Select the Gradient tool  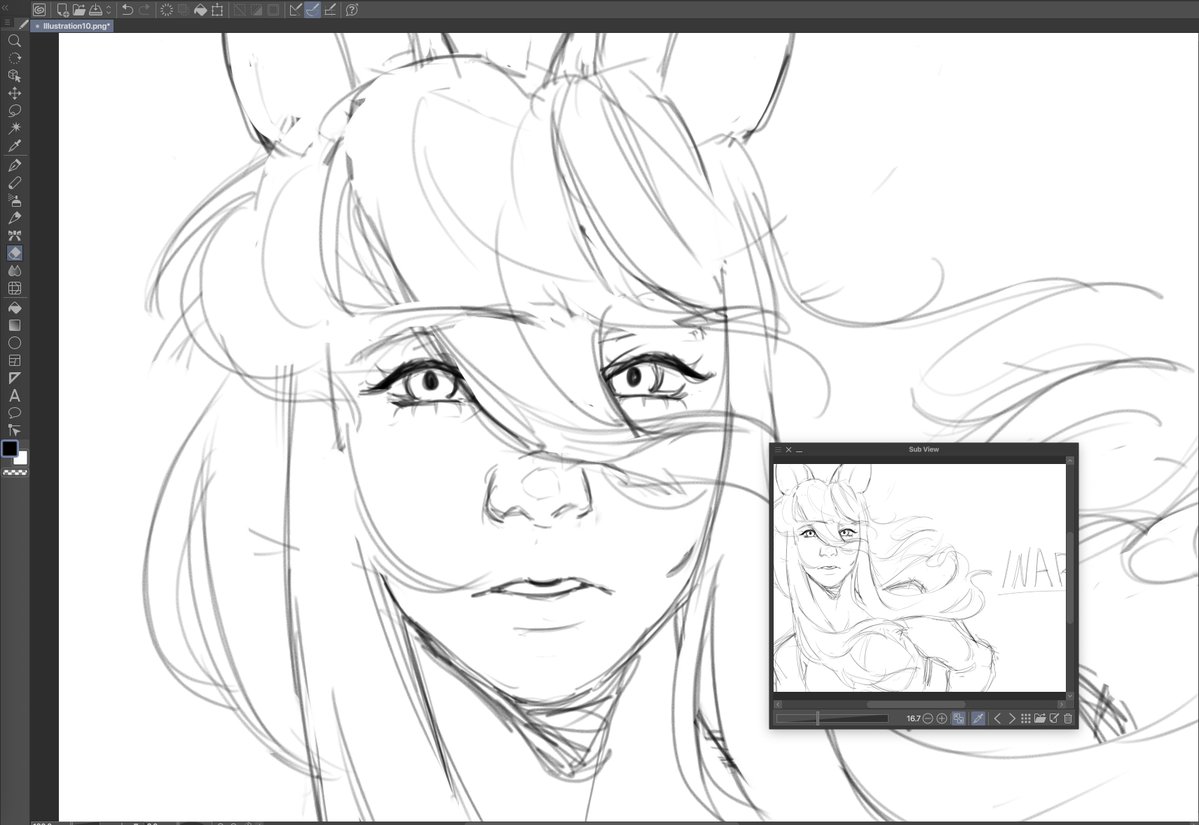click(14, 325)
